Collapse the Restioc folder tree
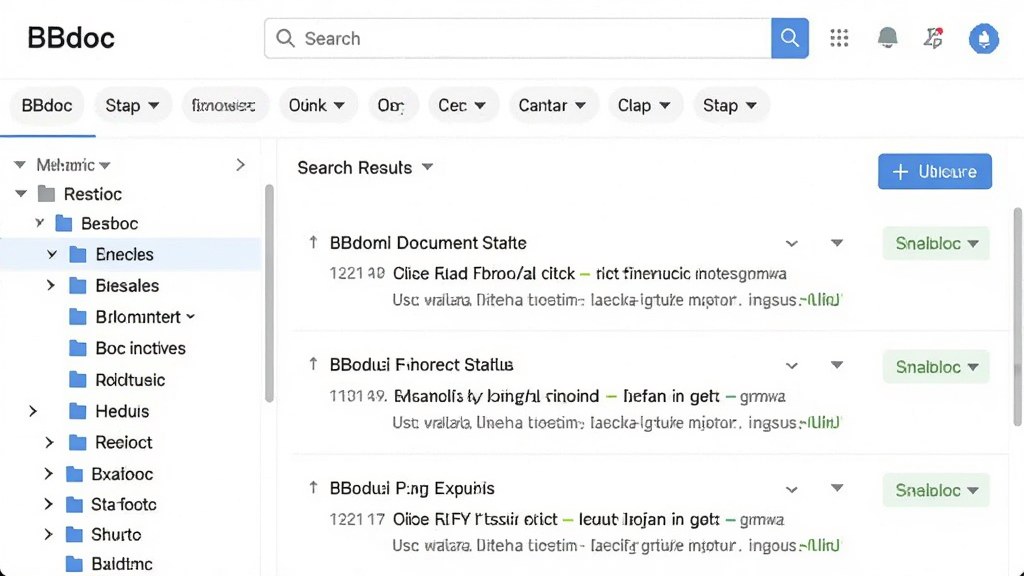Screen dimensions: 1024x576 21,194
